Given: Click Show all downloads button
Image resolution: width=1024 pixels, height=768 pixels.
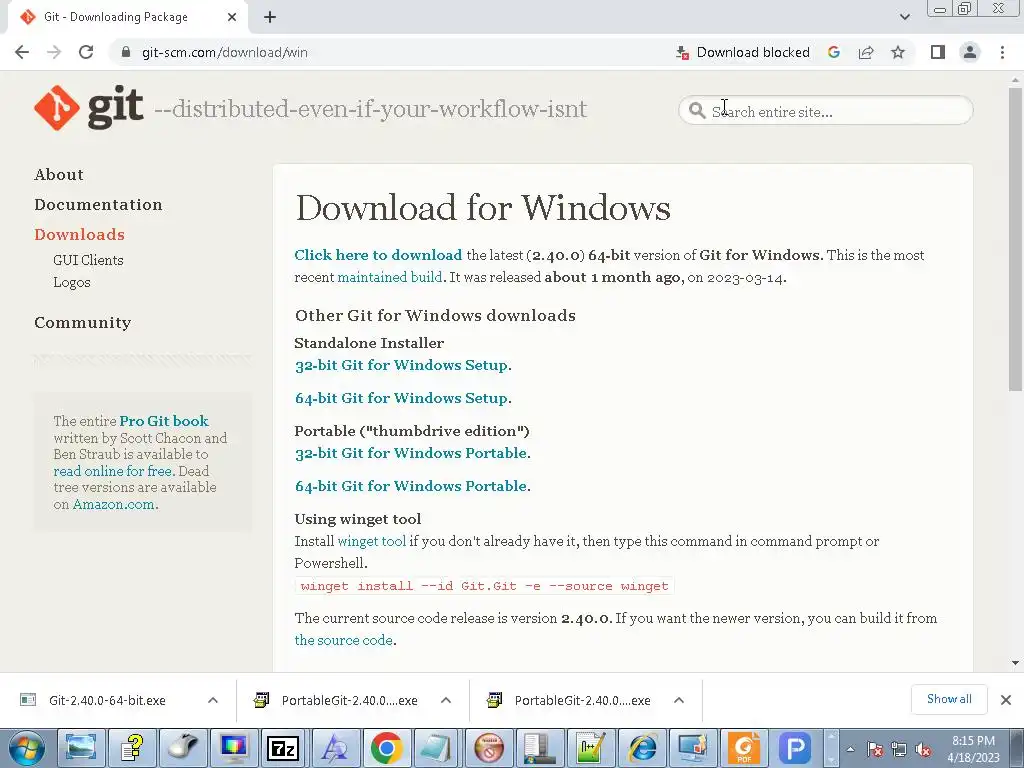Looking at the screenshot, I should tap(949, 699).
